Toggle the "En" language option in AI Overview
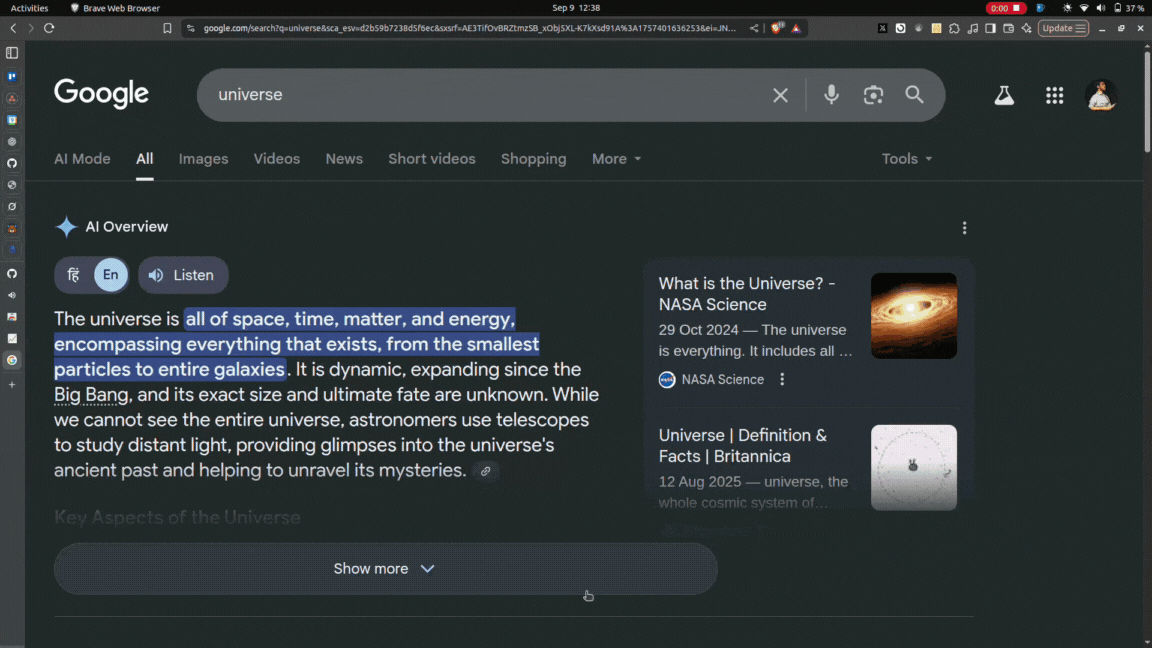The height and width of the screenshot is (648, 1152). pyautogui.click(x=109, y=275)
